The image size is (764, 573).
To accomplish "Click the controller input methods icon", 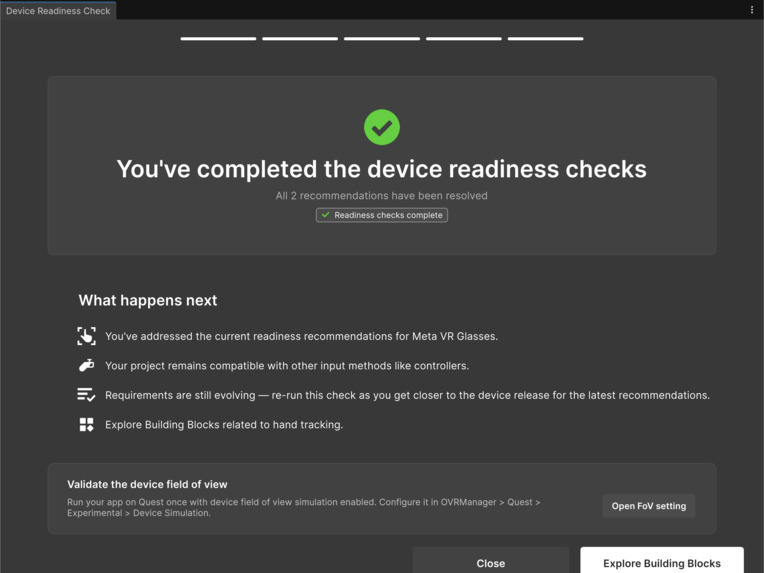I will point(86,365).
